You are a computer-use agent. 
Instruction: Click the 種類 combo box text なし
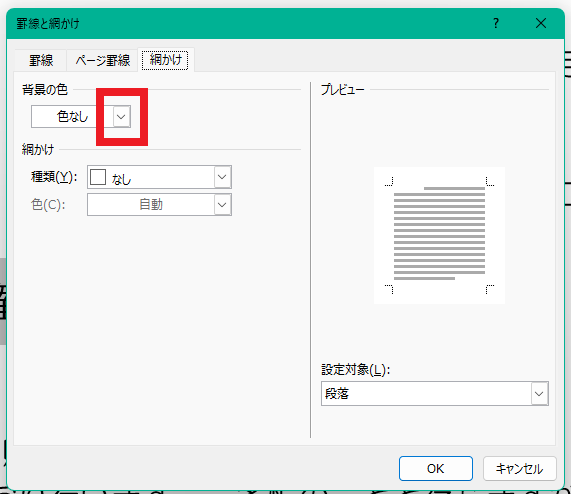click(121, 179)
